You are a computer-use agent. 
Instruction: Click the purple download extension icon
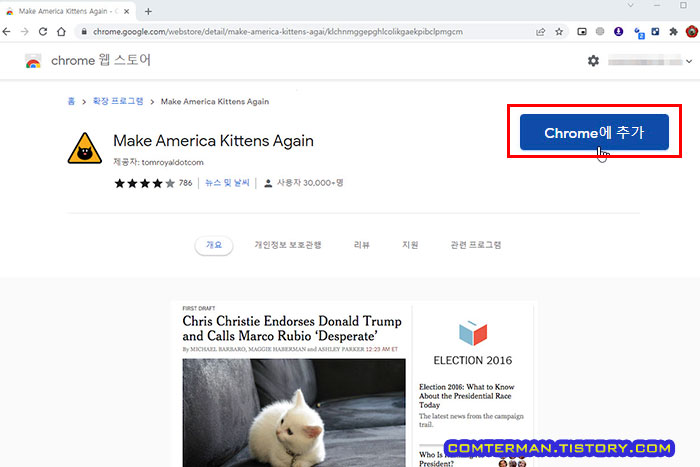618,31
